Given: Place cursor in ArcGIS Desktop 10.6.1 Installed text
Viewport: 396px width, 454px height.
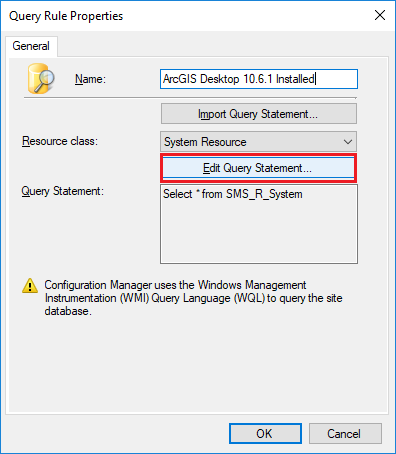Looking at the screenshot, I should 239,79.
